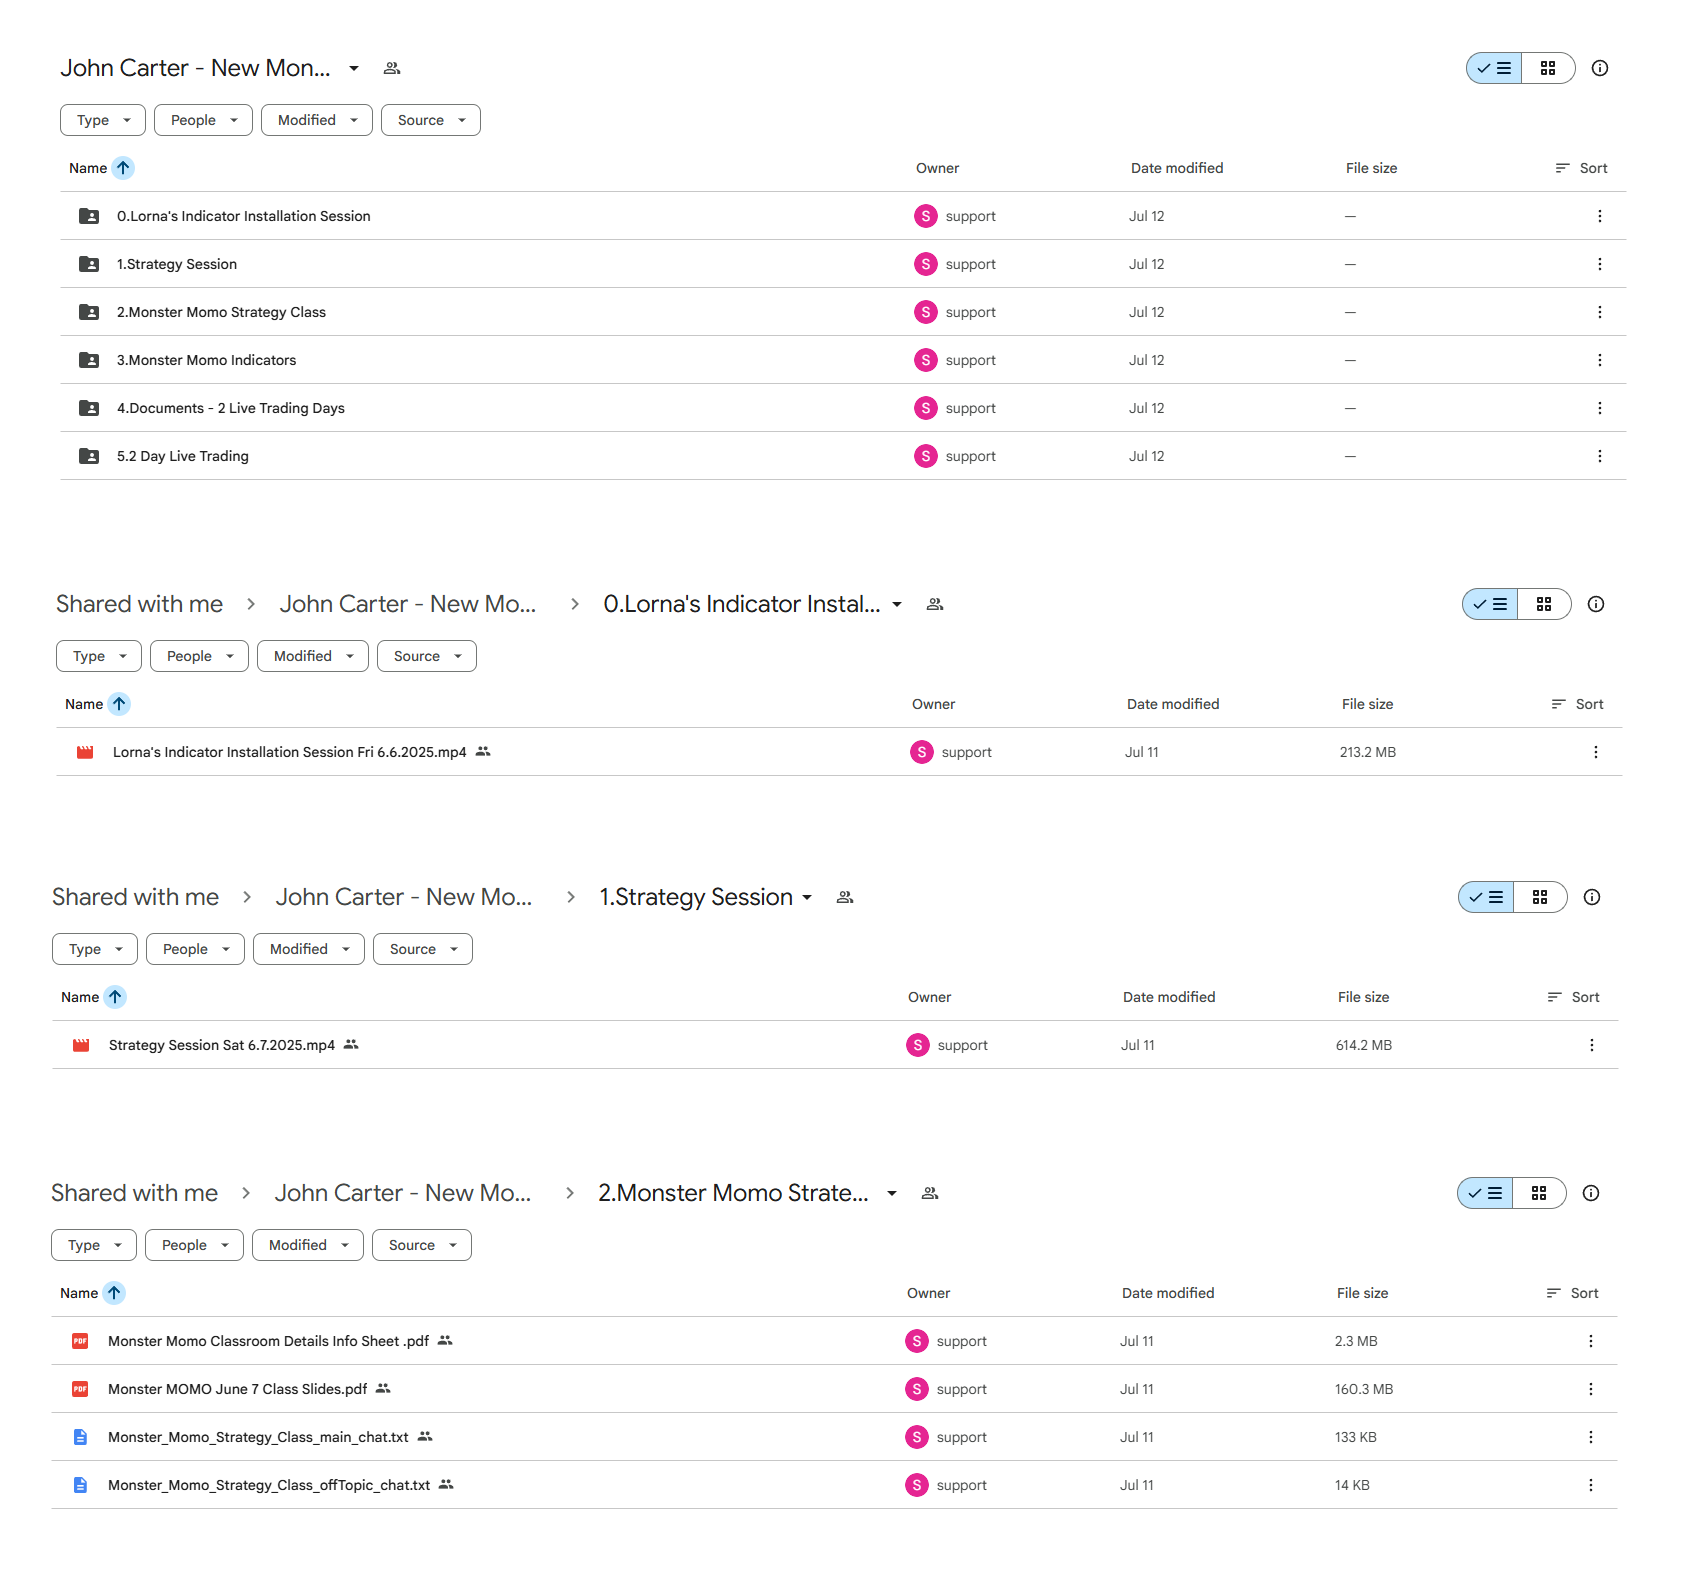The width and height of the screenshot is (1688, 1584).
Task: Go to Shared with me above 0.Lorna's Indicator Instal...
Action: [x=139, y=604]
